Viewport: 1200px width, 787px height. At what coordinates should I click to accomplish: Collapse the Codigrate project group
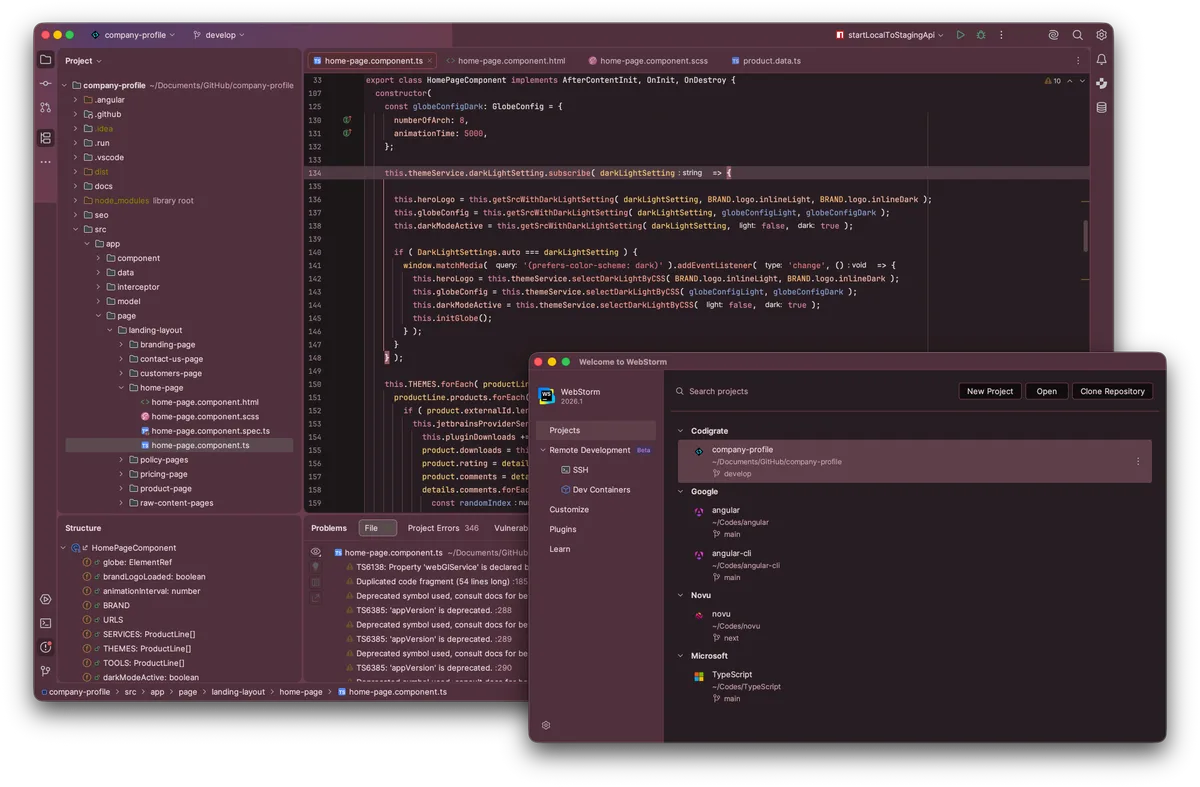pos(682,431)
